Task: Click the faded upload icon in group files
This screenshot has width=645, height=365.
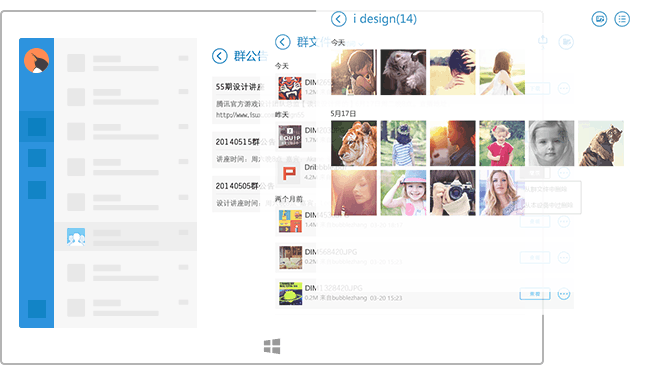Action: (x=543, y=40)
